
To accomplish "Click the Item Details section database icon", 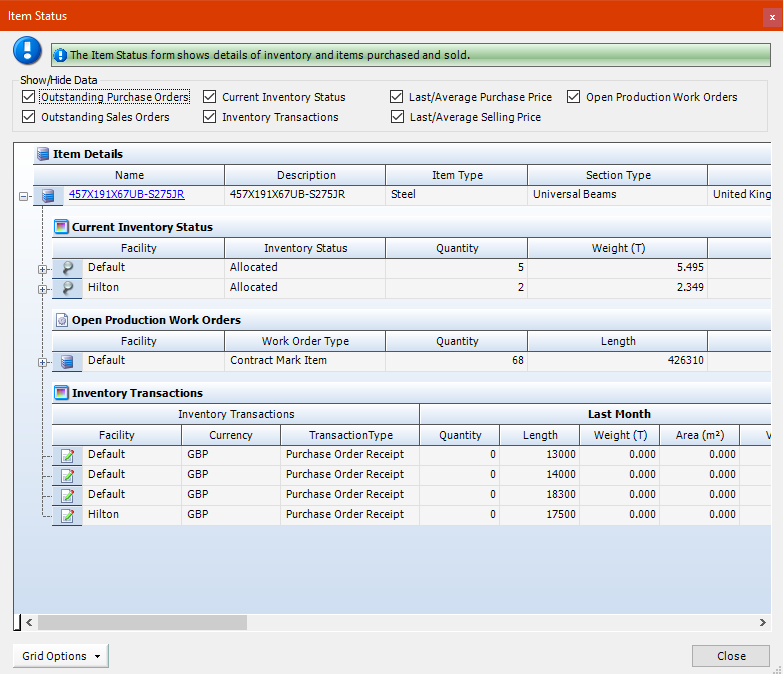I will point(42,154).
